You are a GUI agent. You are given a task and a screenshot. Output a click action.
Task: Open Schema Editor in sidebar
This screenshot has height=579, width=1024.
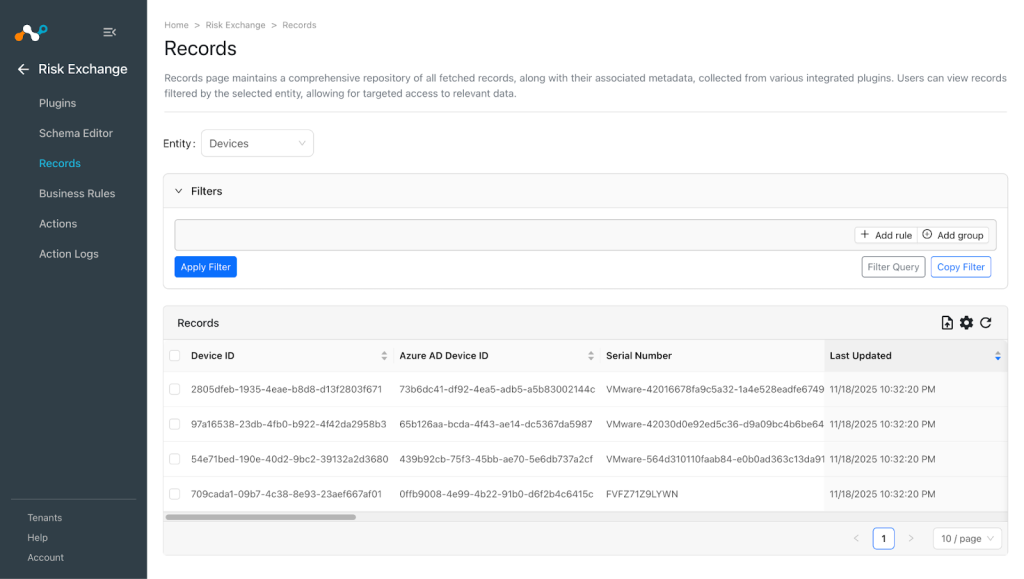76,133
